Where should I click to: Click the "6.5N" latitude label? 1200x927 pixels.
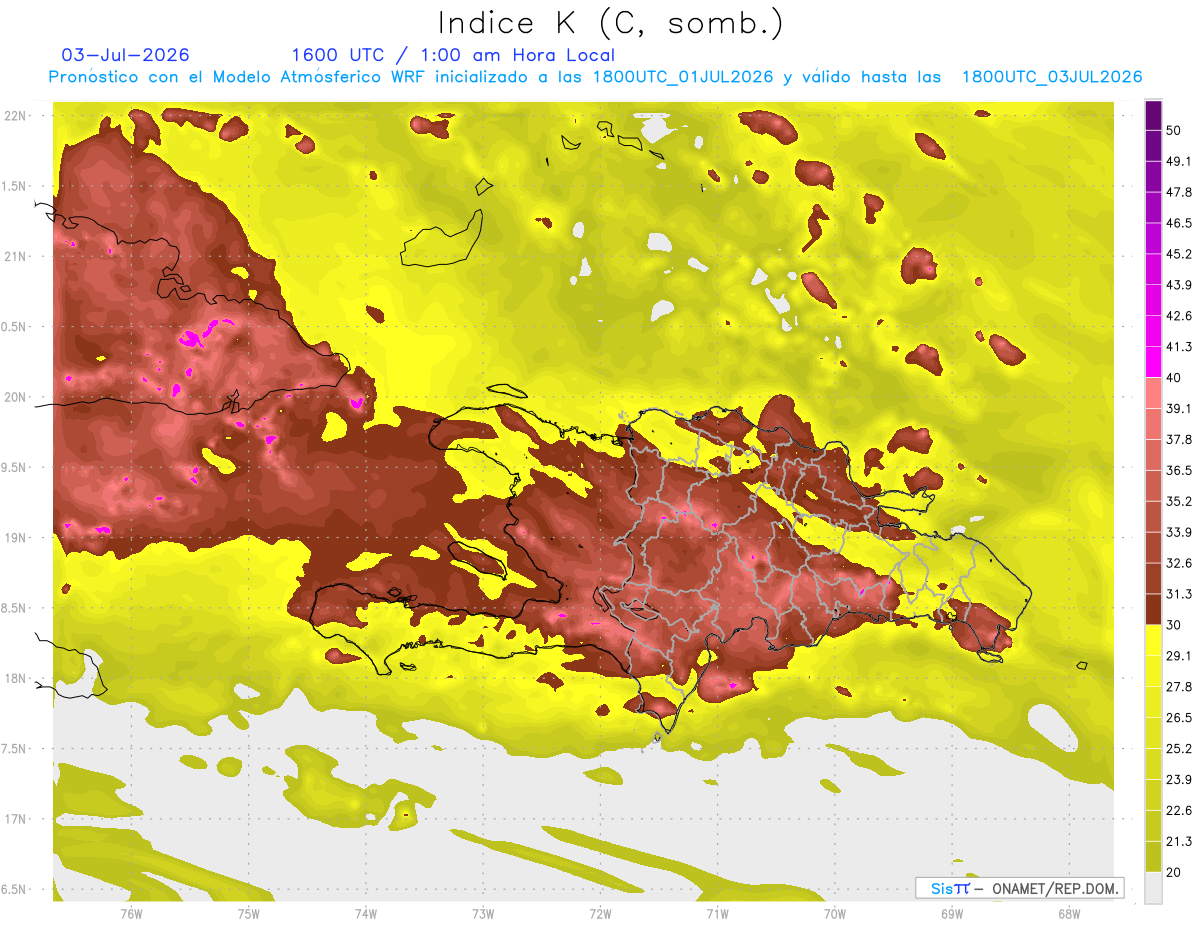click(15, 889)
